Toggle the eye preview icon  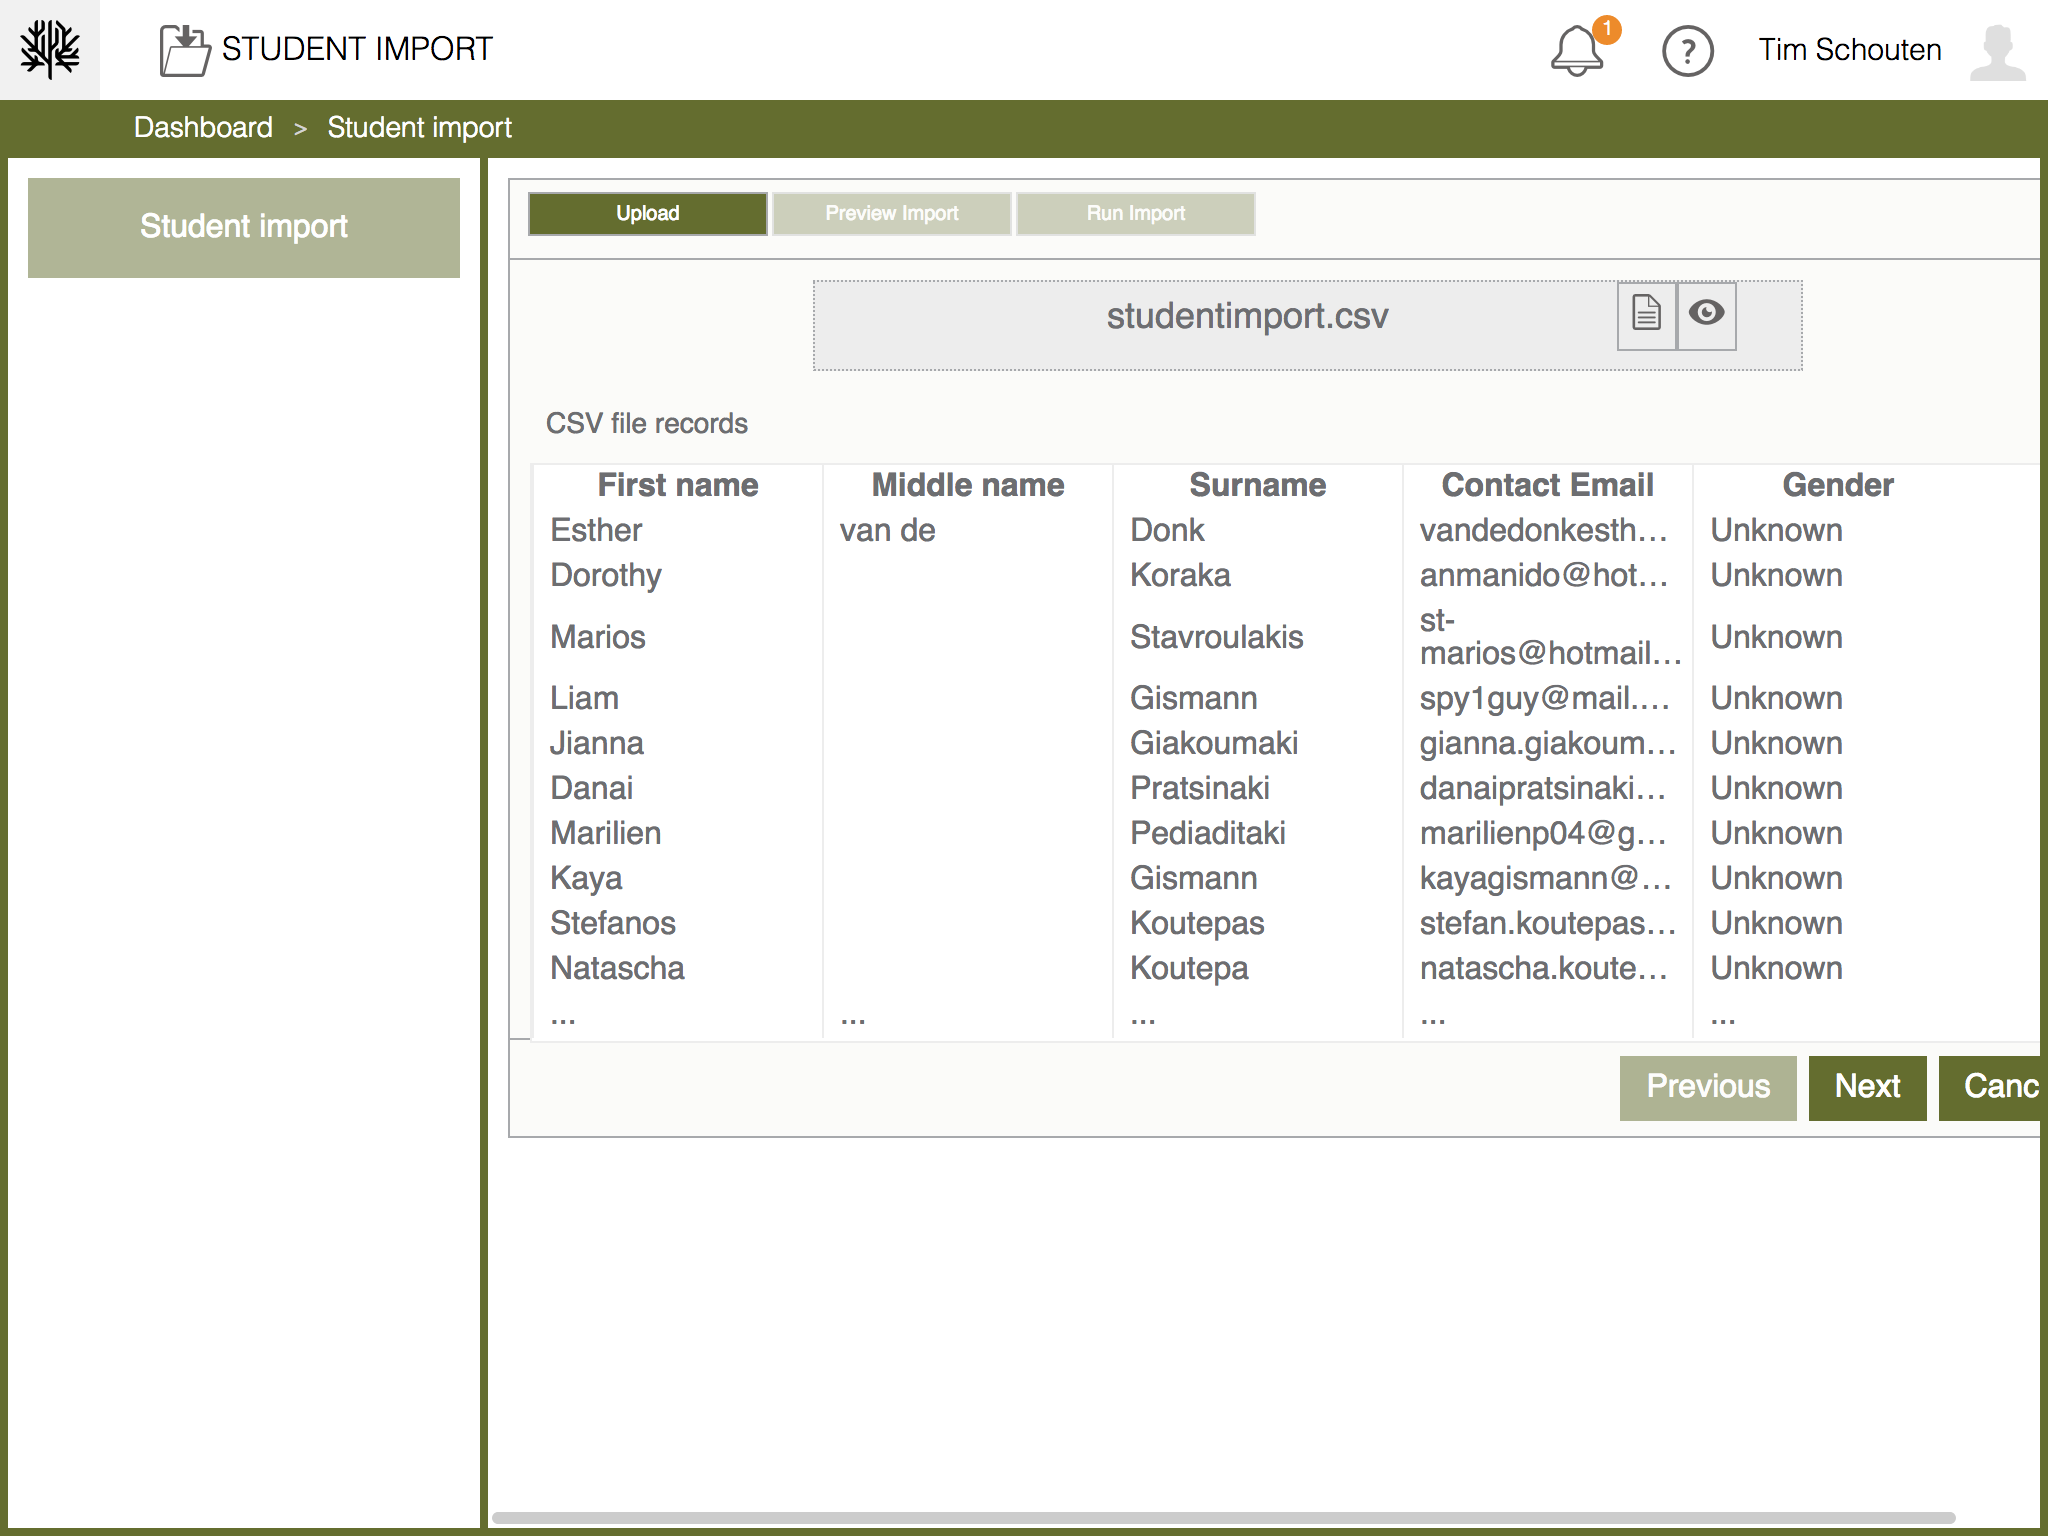[x=1706, y=314]
